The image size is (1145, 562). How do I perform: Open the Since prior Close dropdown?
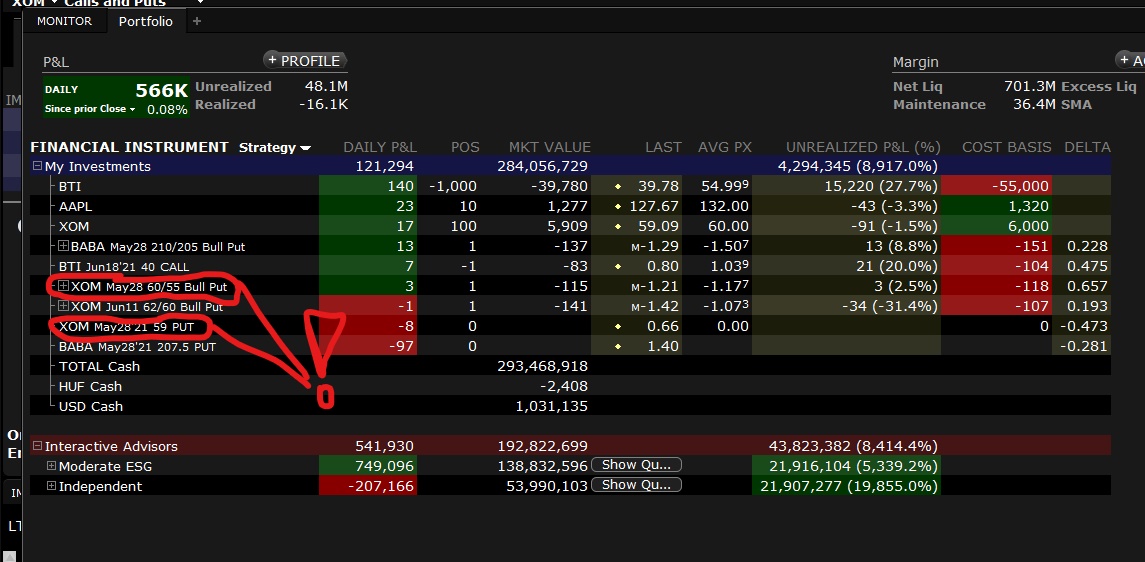[90, 109]
